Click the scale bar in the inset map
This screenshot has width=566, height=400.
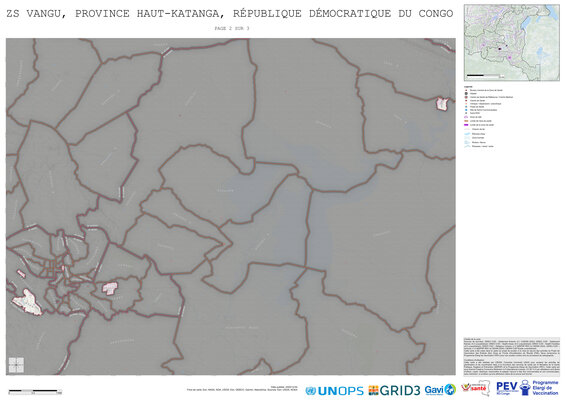coord(486,76)
